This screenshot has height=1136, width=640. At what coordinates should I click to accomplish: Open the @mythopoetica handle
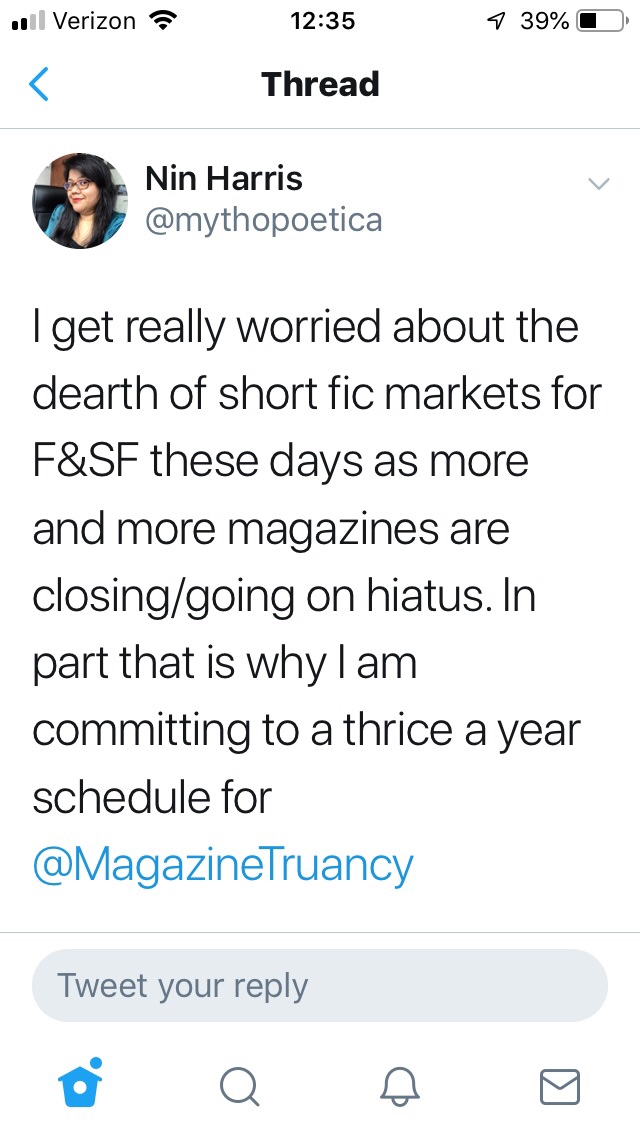point(263,219)
